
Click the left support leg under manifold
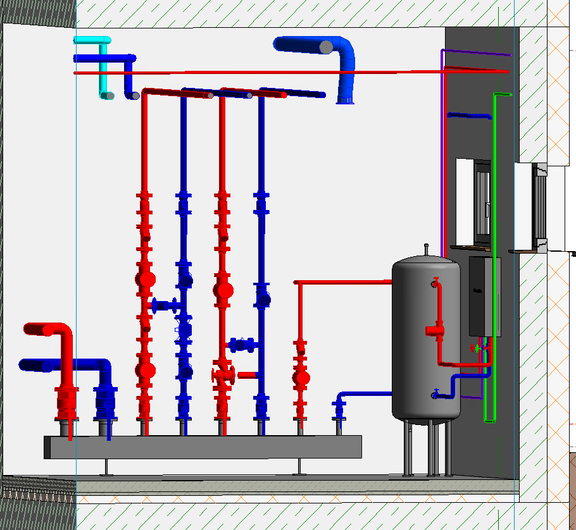click(x=106, y=467)
